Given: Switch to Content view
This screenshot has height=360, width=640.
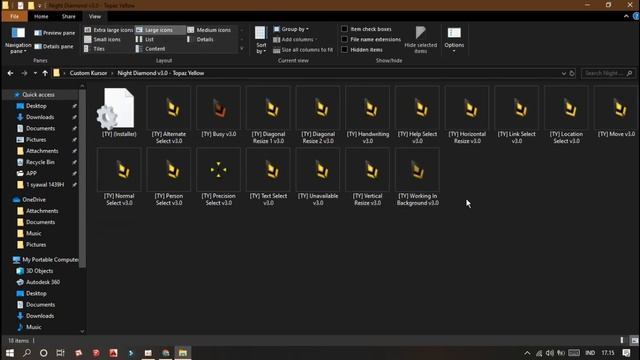Looking at the screenshot, I should click(x=150, y=49).
